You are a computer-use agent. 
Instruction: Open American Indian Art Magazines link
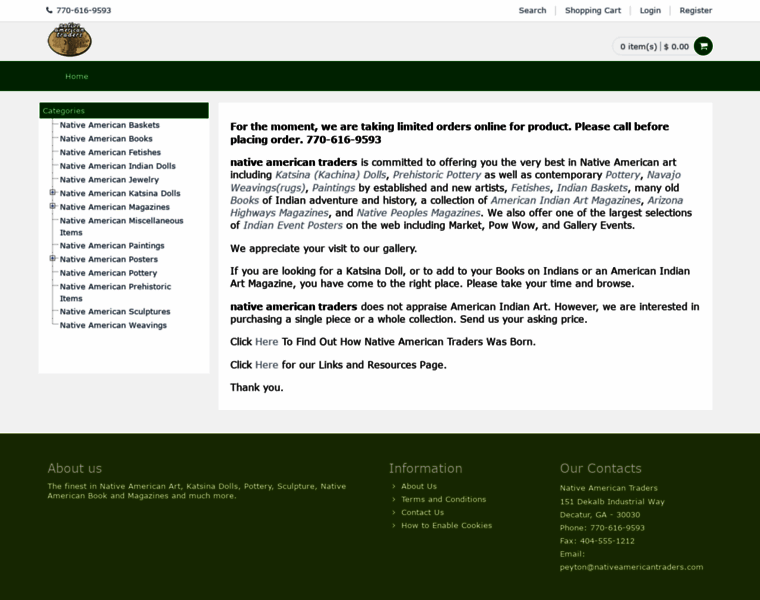[x=566, y=200]
